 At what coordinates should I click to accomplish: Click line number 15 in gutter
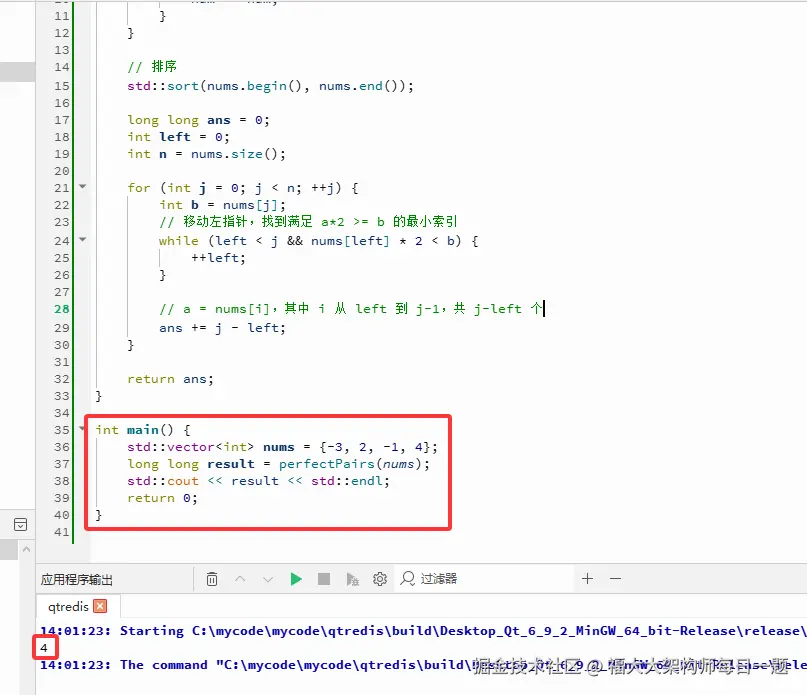click(61, 86)
